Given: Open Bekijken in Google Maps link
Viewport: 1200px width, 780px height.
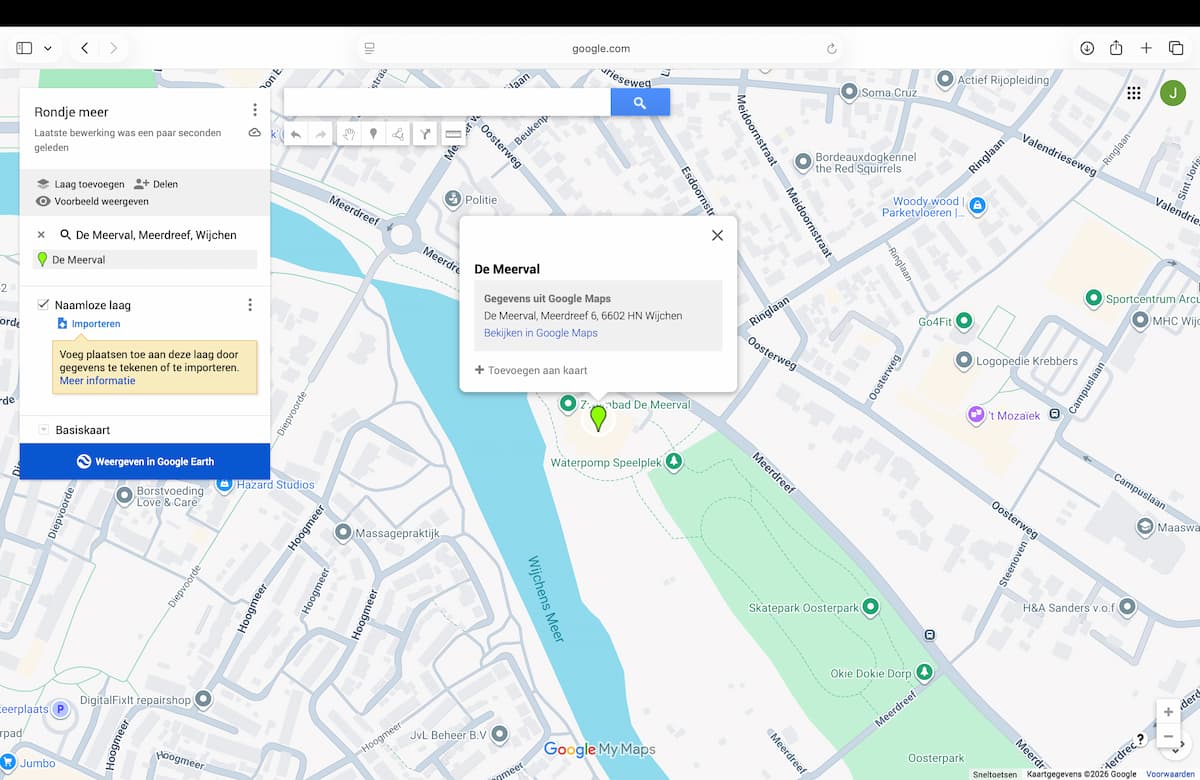Looking at the screenshot, I should click(541, 333).
